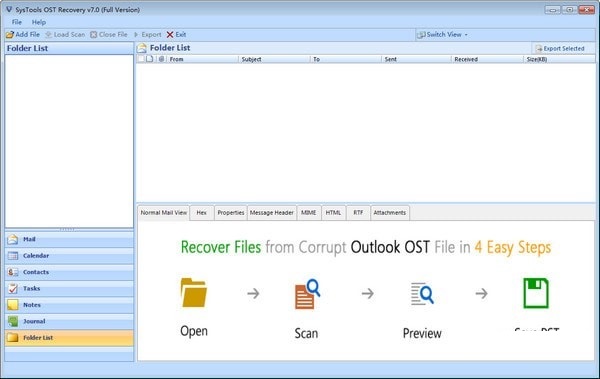This screenshot has height=379, width=600.
Task: Click the Close File toolbar button
Action: tap(109, 35)
